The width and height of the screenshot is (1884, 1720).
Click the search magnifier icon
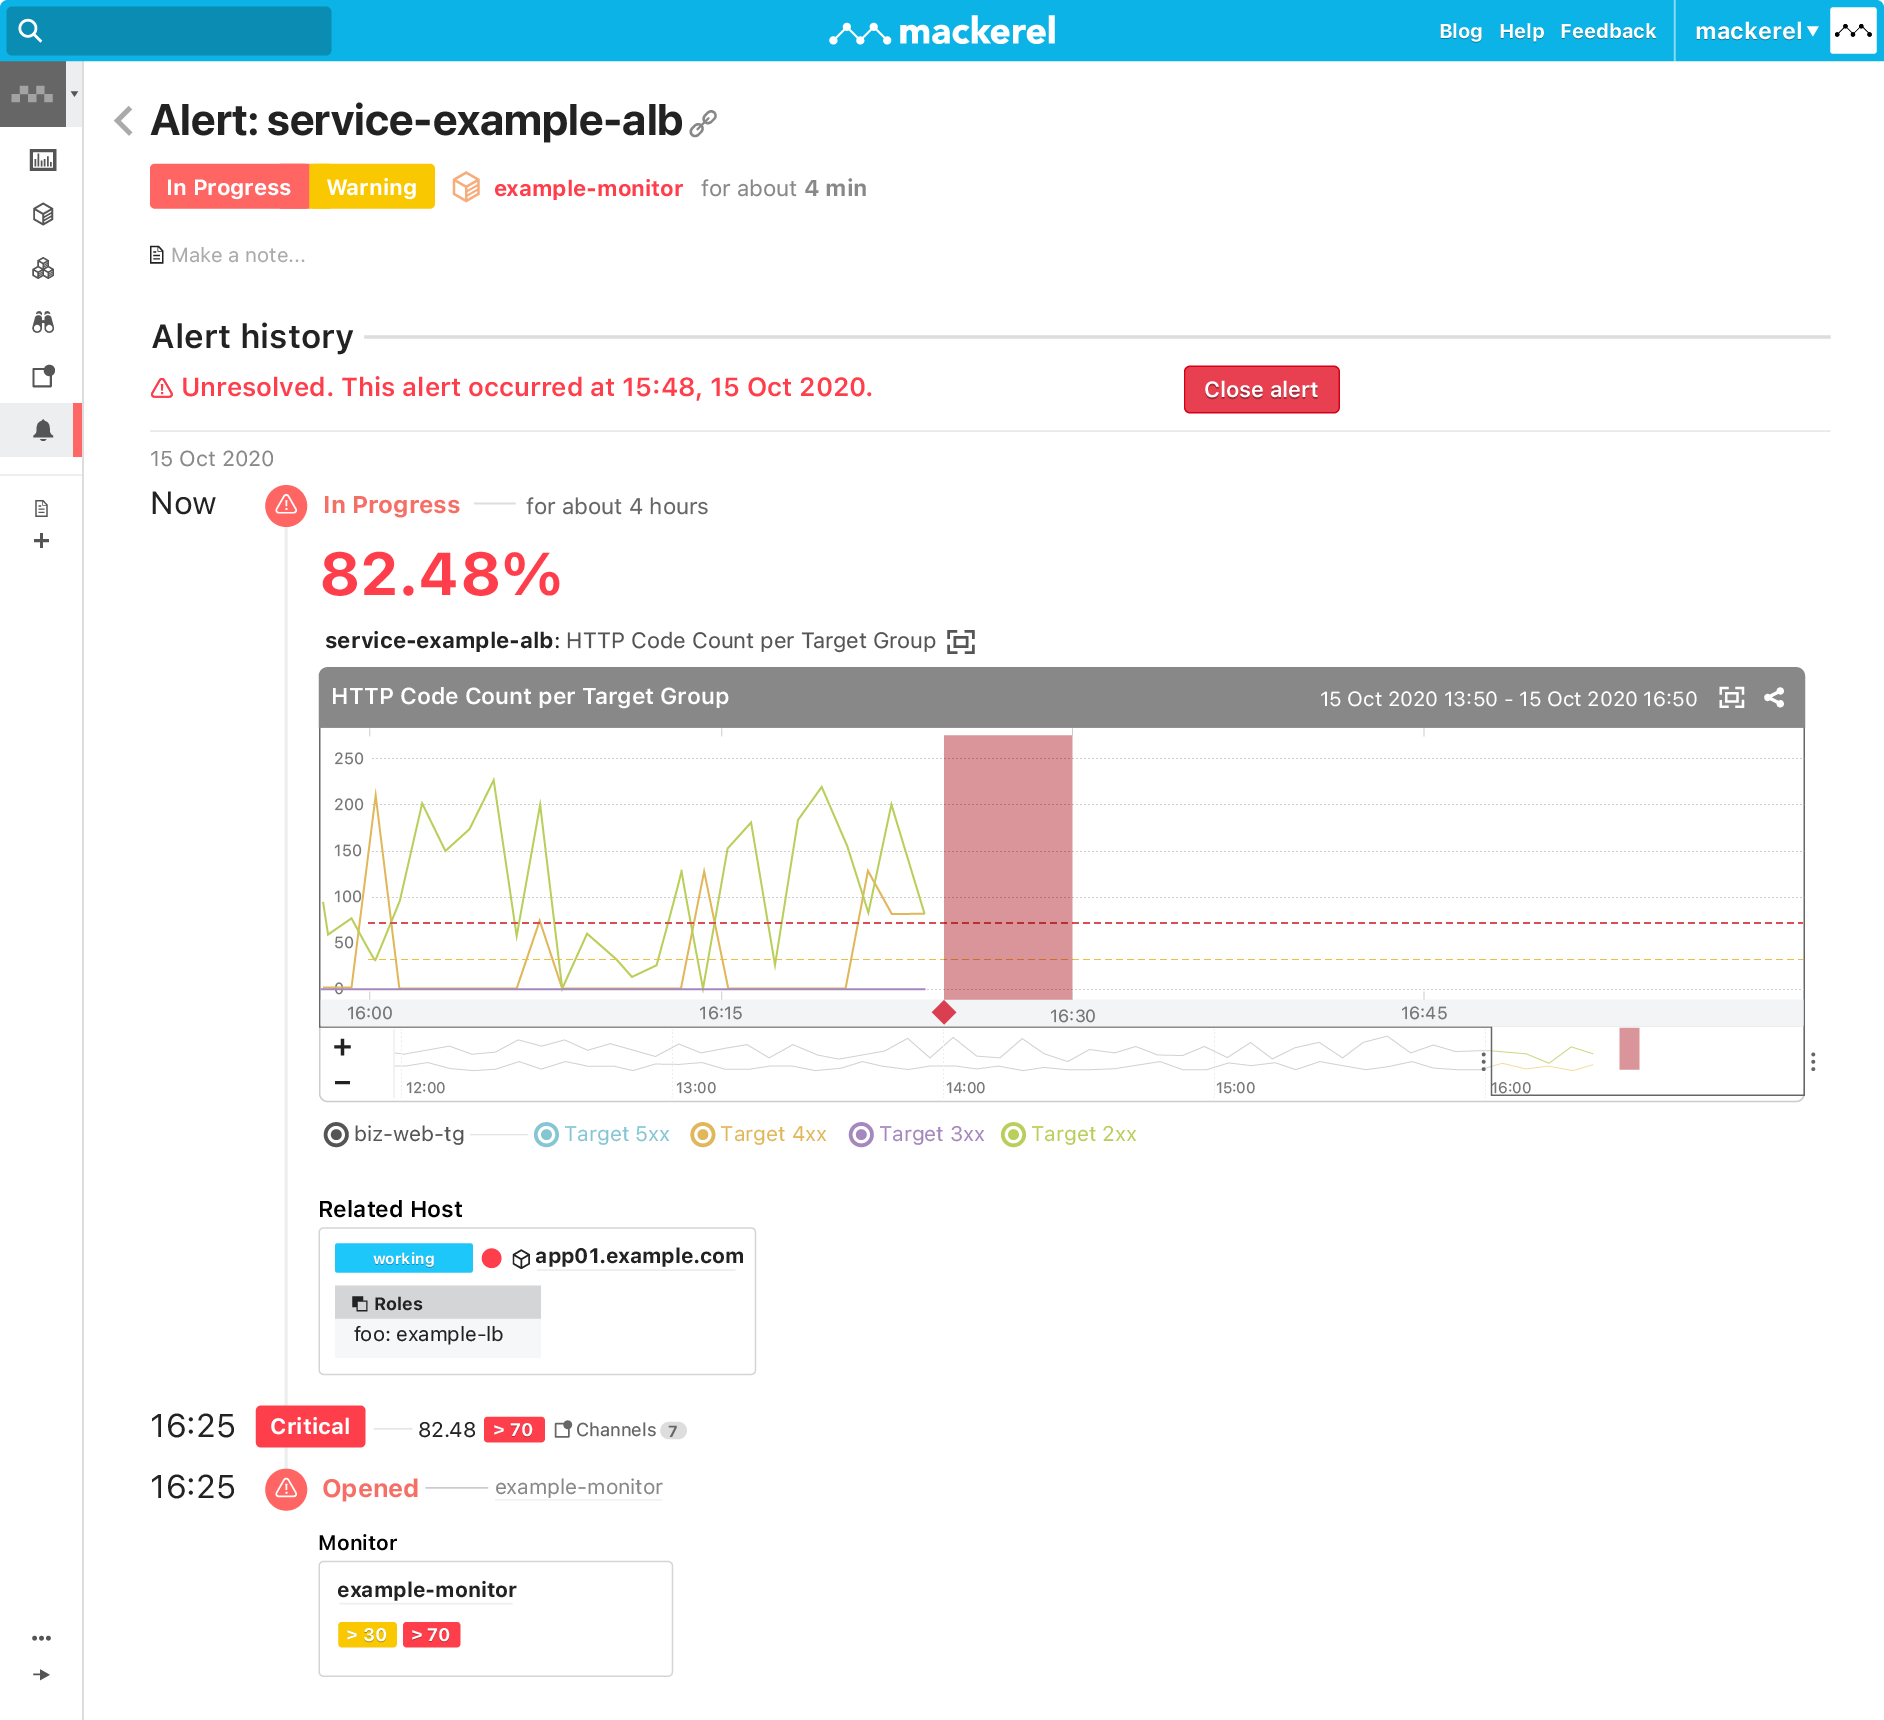pyautogui.click(x=30, y=31)
